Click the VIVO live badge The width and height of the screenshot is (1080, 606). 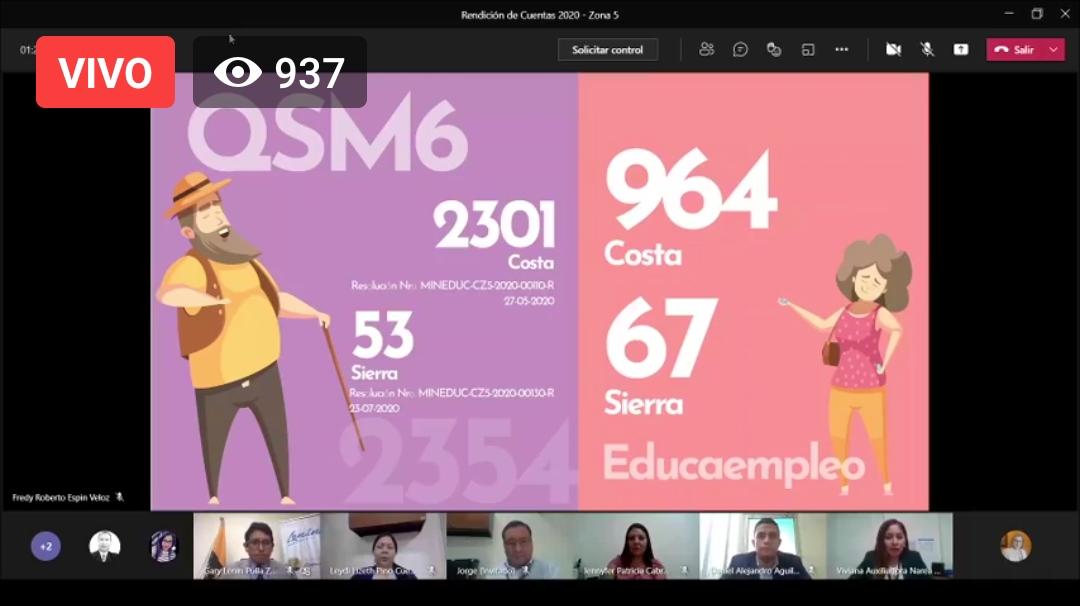(105, 72)
